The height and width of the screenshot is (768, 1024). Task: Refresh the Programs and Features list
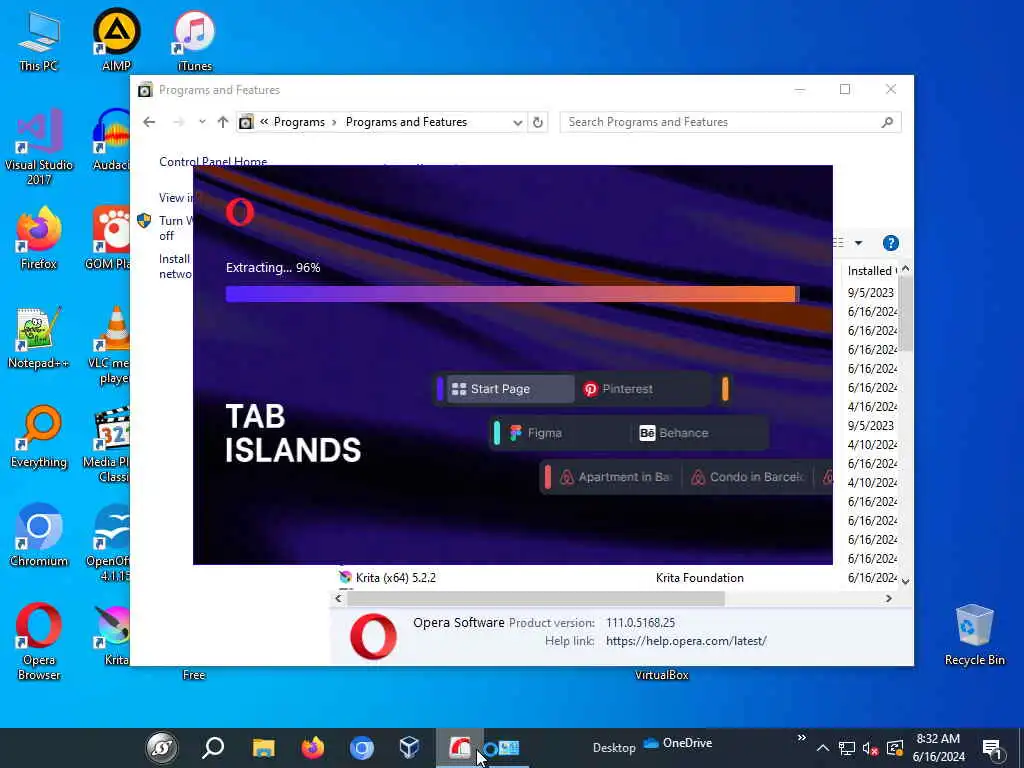coord(537,122)
